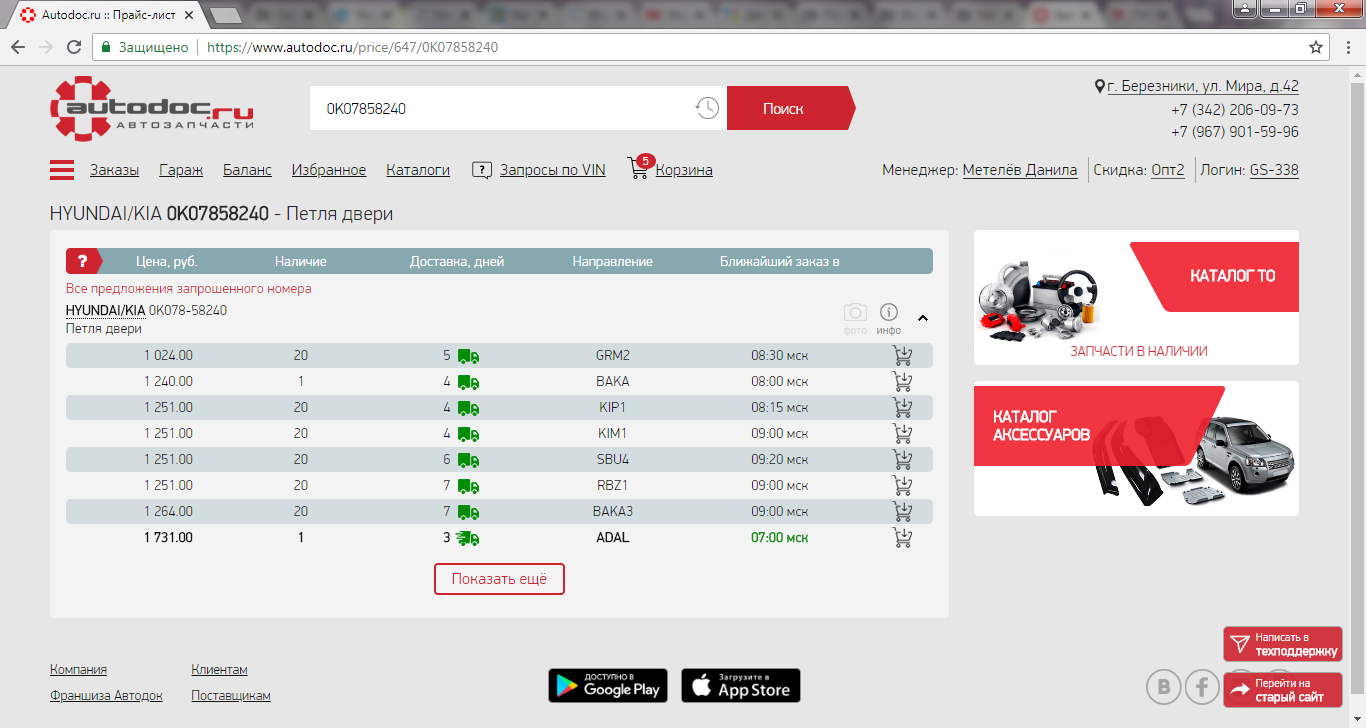Viewport: 1366px width, 728px height.
Task: Click the Цена, руб. column header
Action: [167, 261]
